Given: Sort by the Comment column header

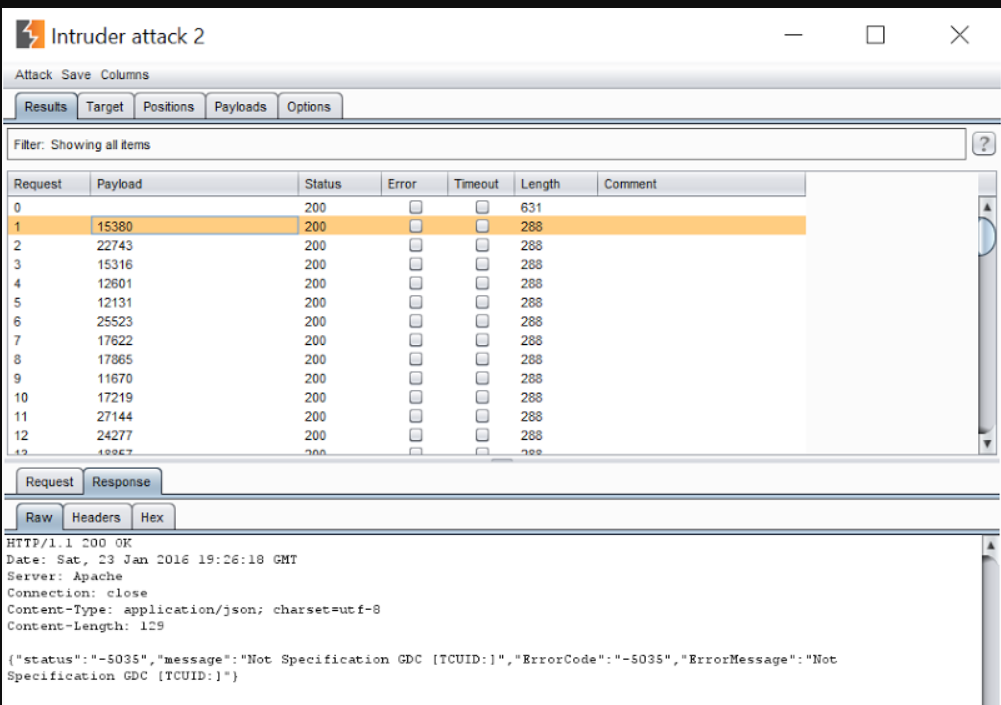Looking at the screenshot, I should tap(702, 184).
